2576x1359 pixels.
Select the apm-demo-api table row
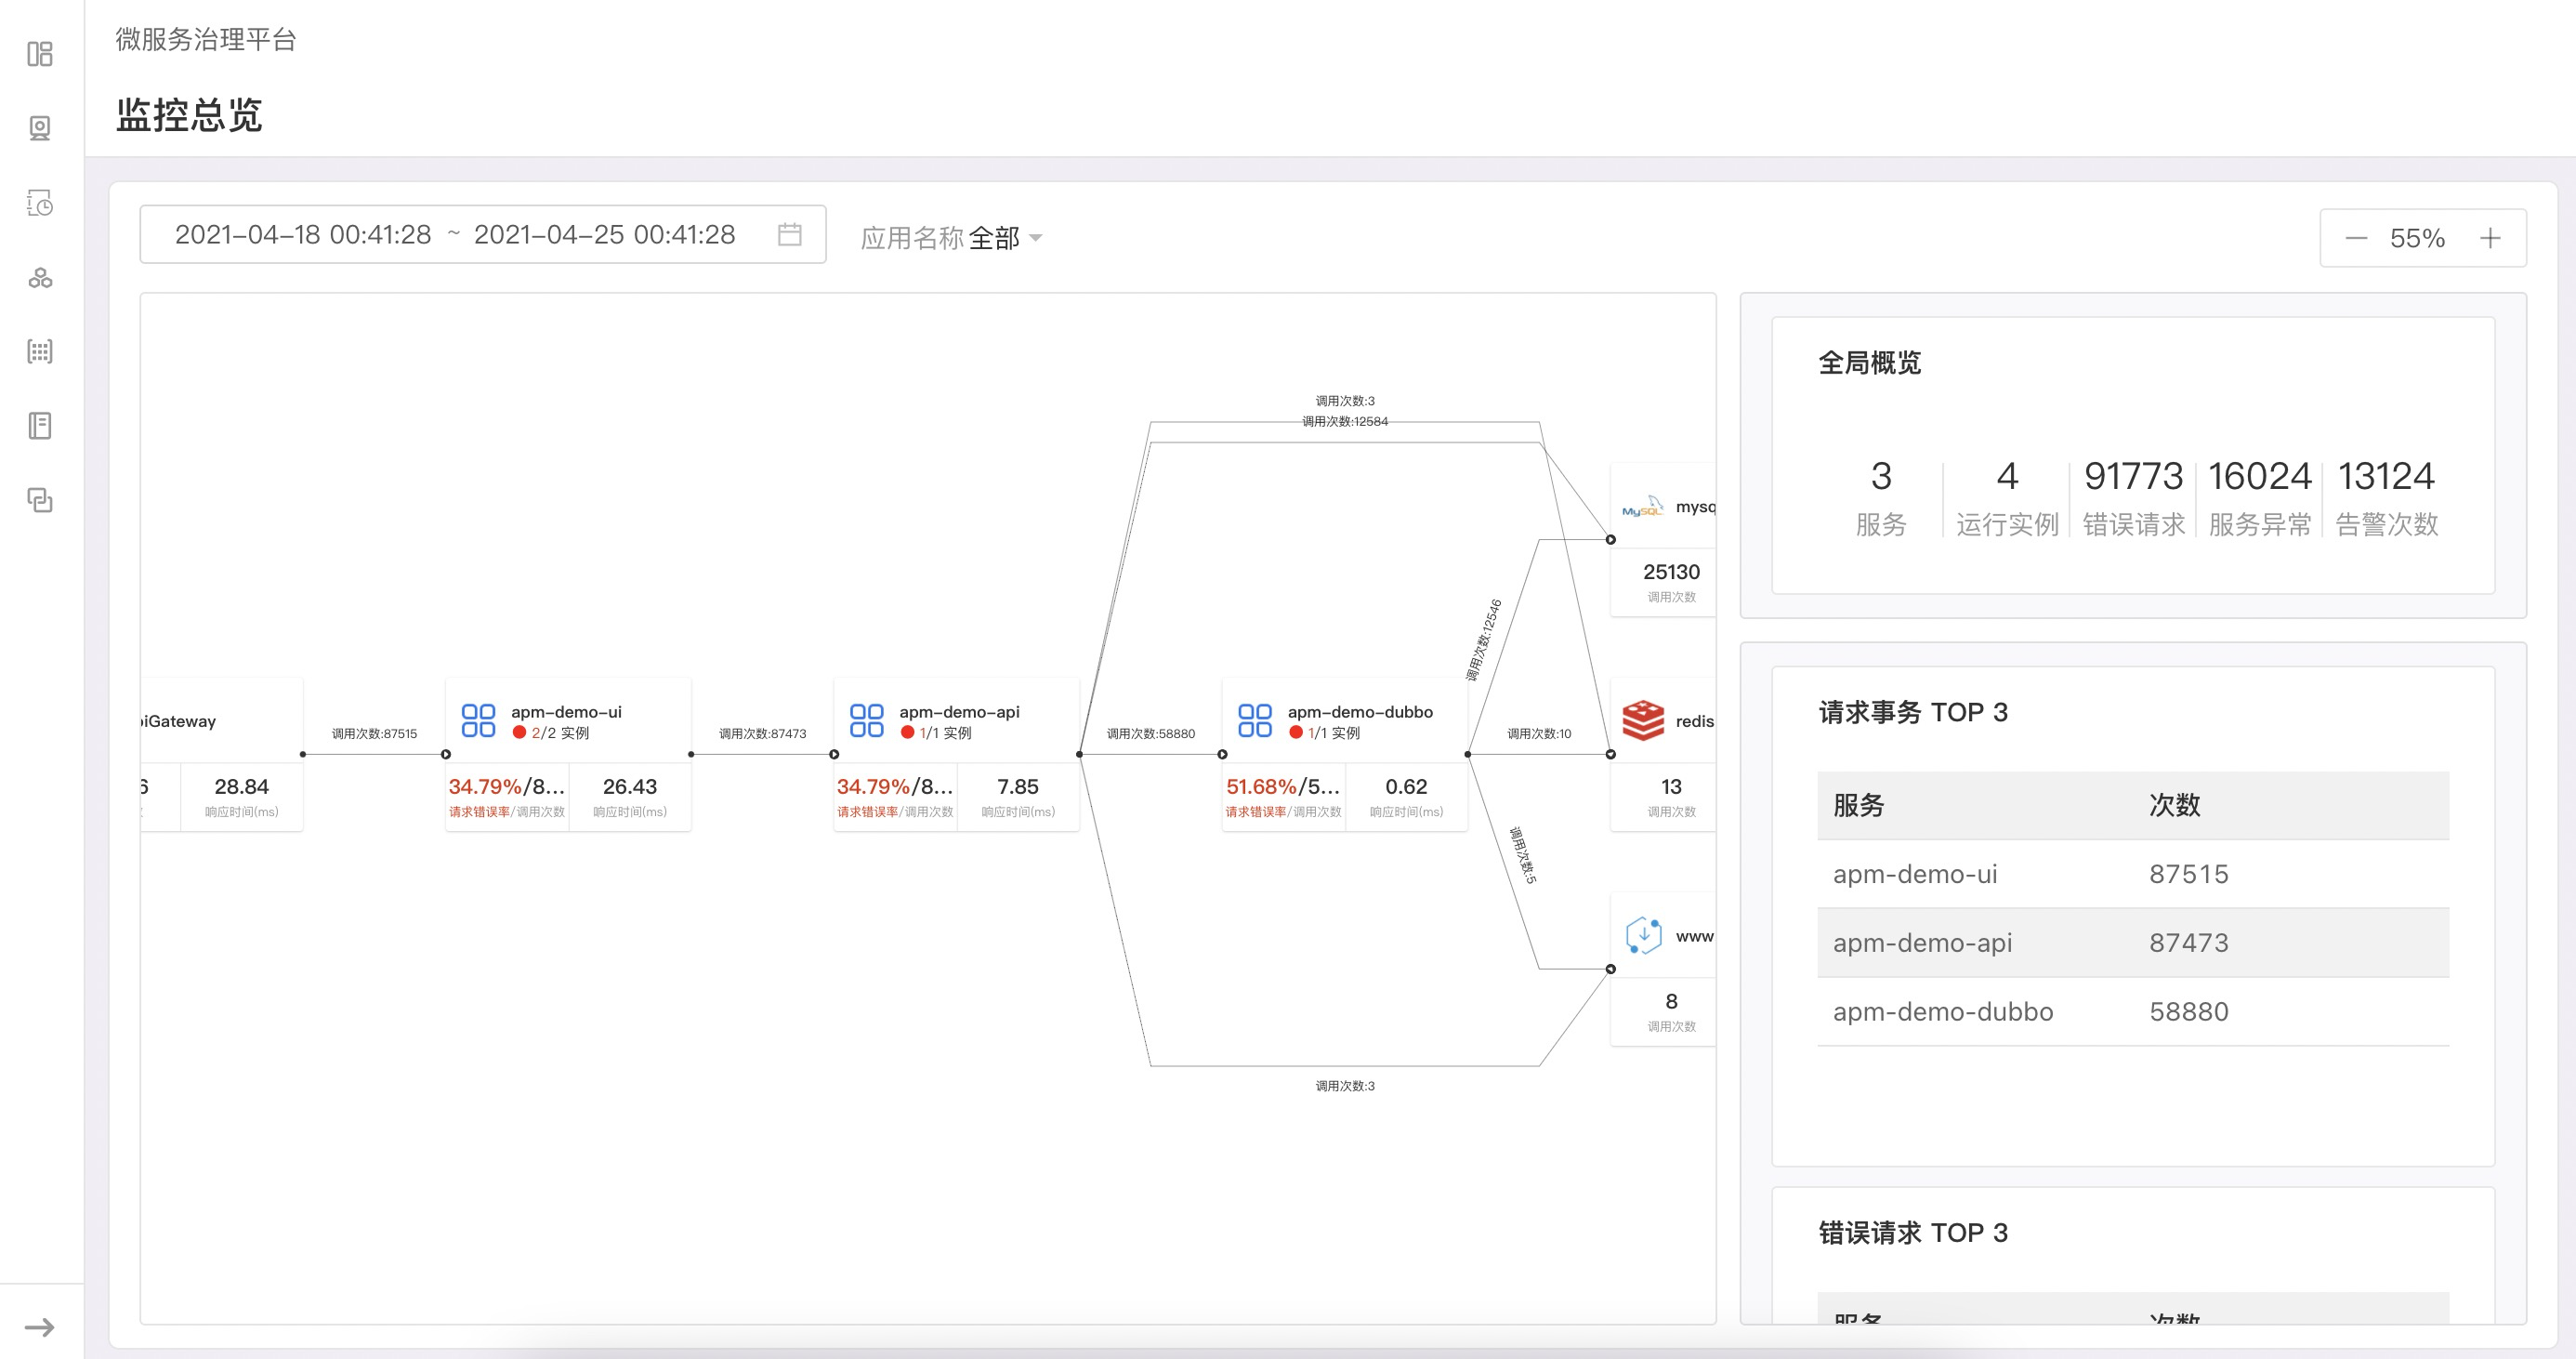pyautogui.click(x=2133, y=942)
